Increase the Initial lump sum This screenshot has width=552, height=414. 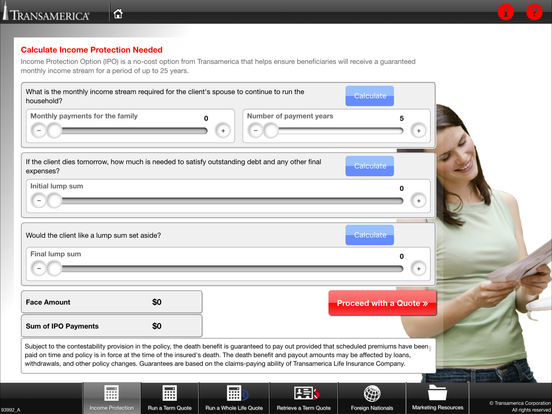click(419, 201)
